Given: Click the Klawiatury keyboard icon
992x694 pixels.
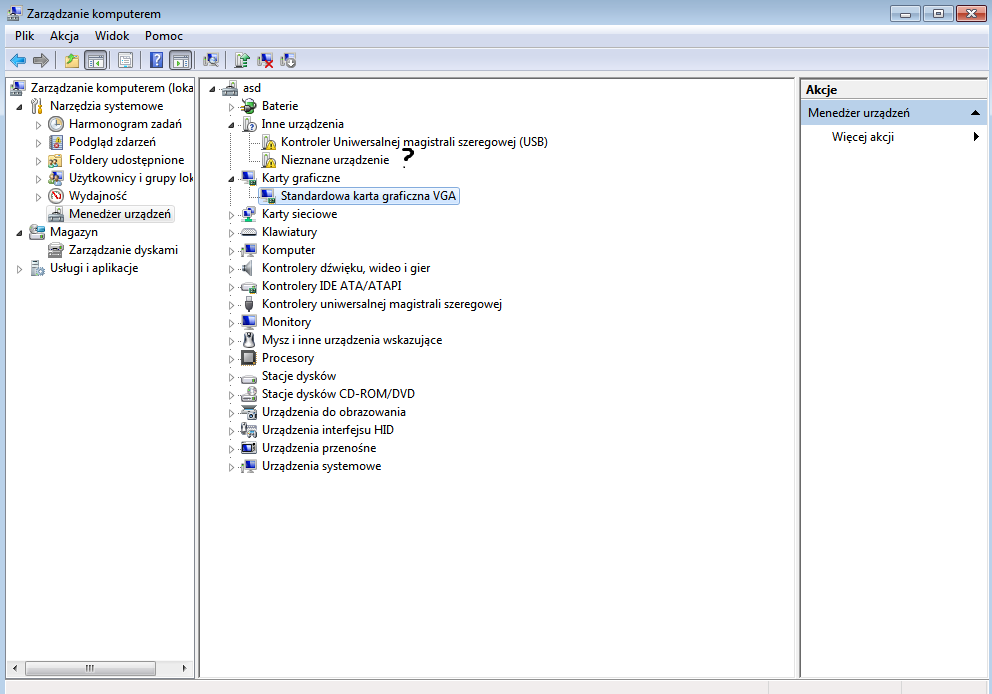Looking at the screenshot, I should (249, 232).
